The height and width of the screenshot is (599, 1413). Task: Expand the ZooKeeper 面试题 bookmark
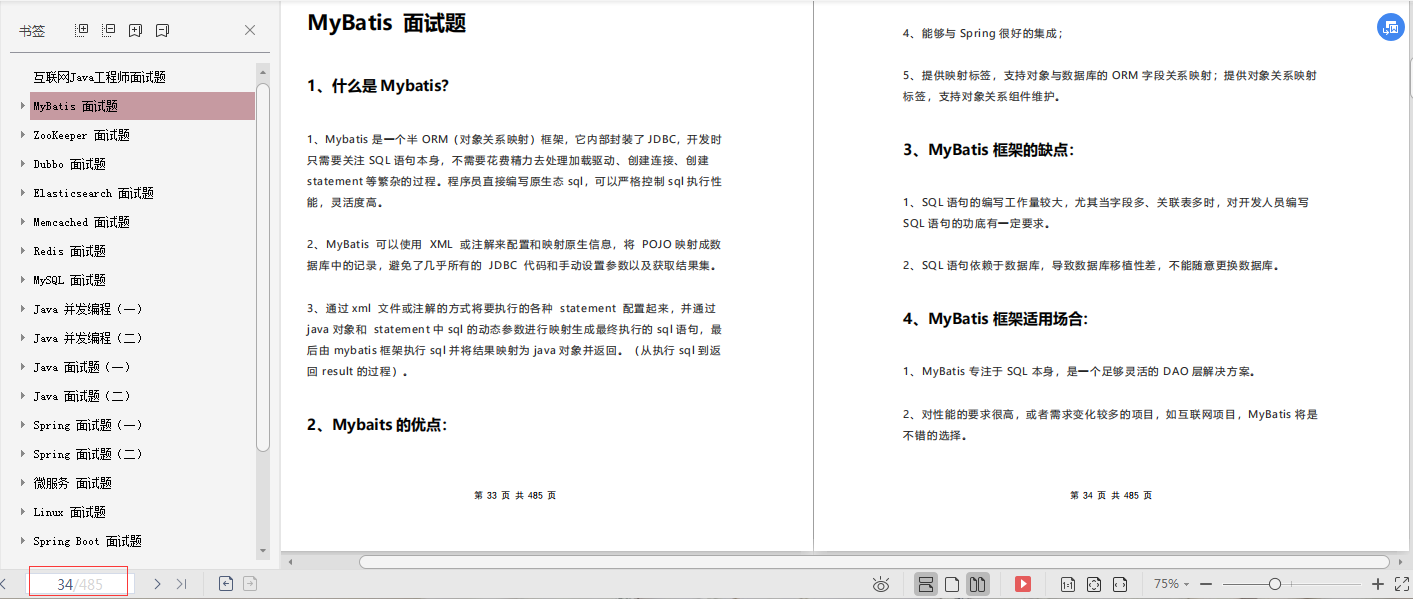point(23,135)
